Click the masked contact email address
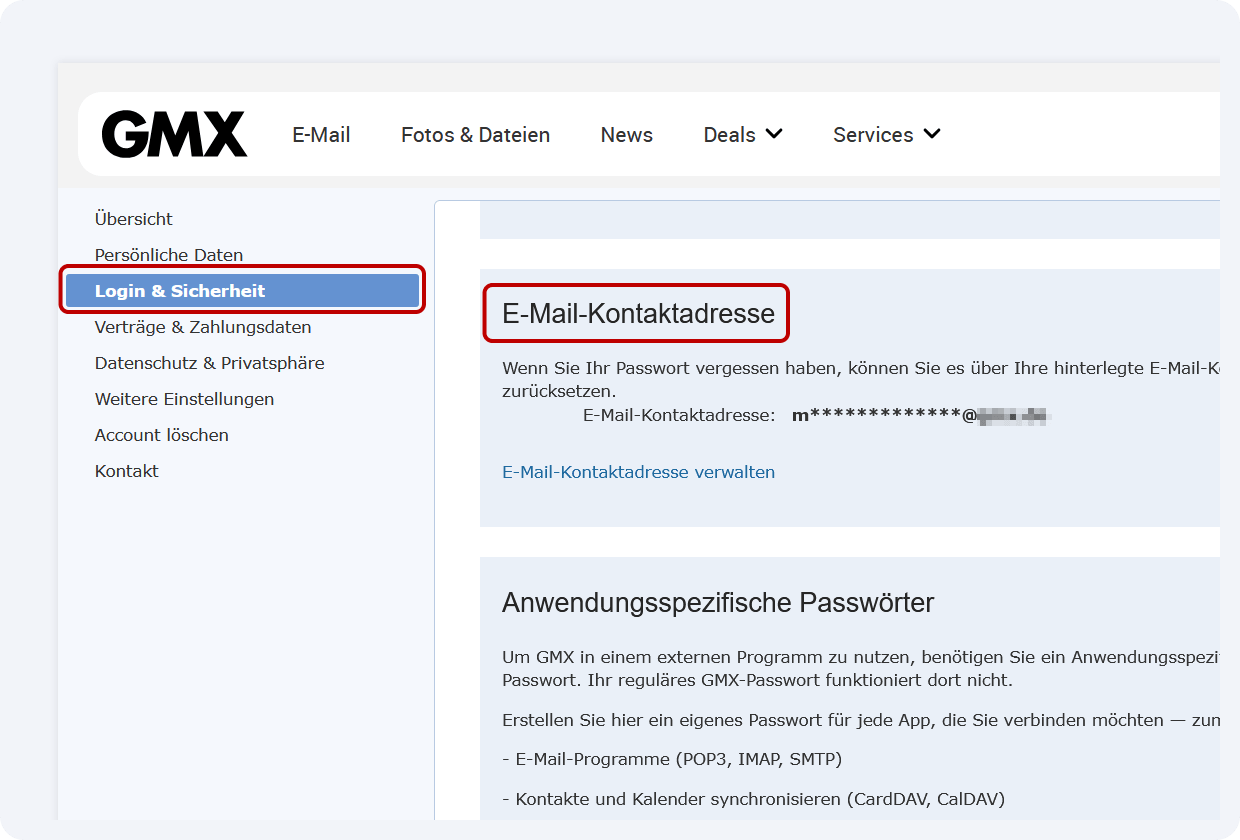Viewport: 1240px width, 840px height. coord(920,415)
